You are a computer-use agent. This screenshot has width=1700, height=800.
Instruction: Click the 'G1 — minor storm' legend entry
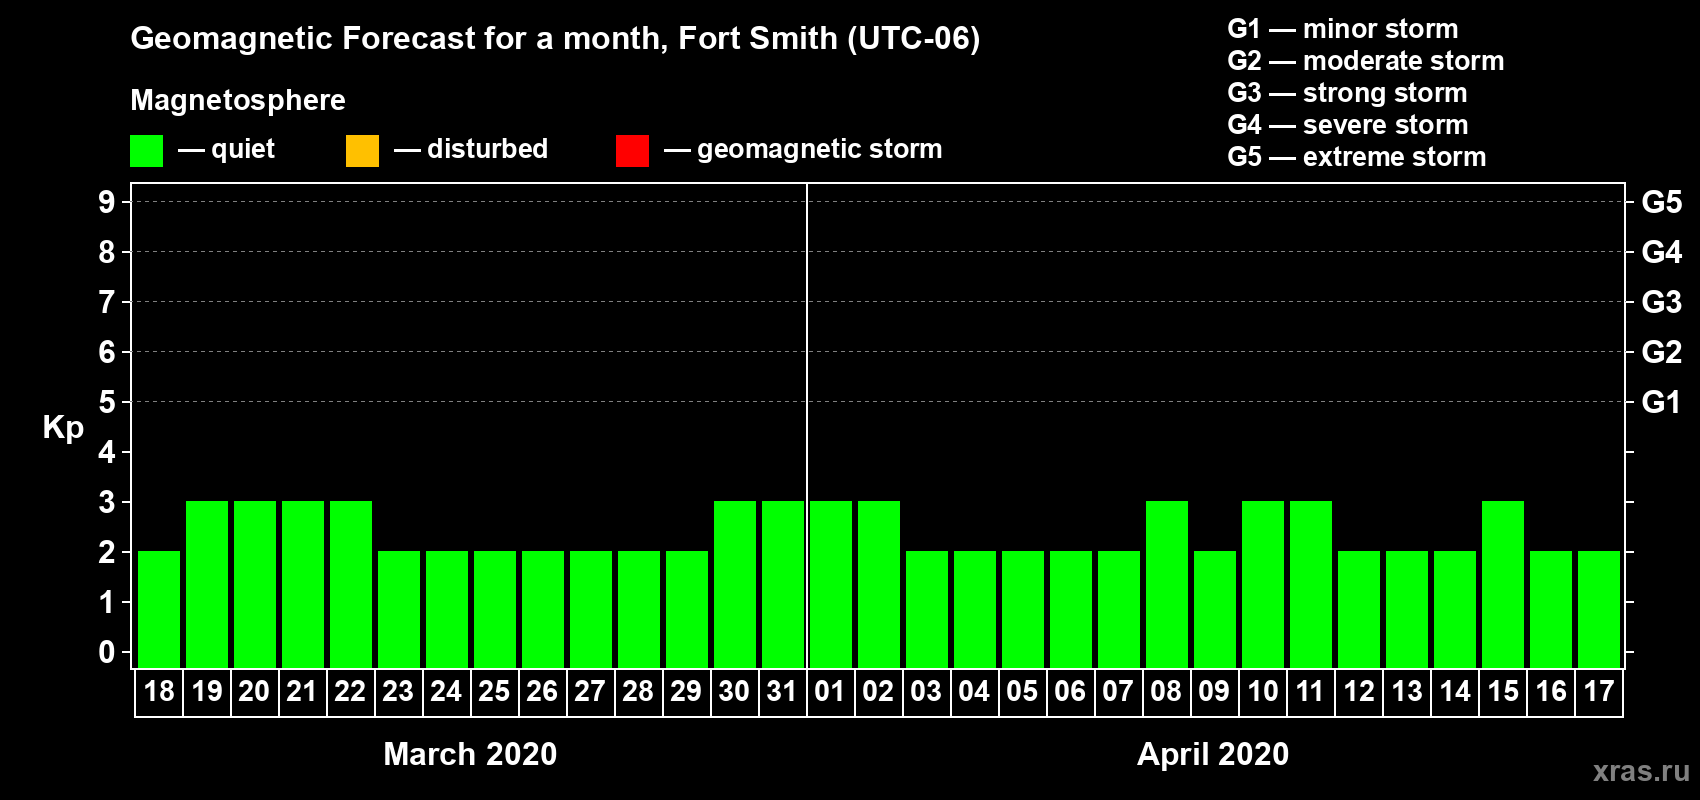coord(1343,29)
